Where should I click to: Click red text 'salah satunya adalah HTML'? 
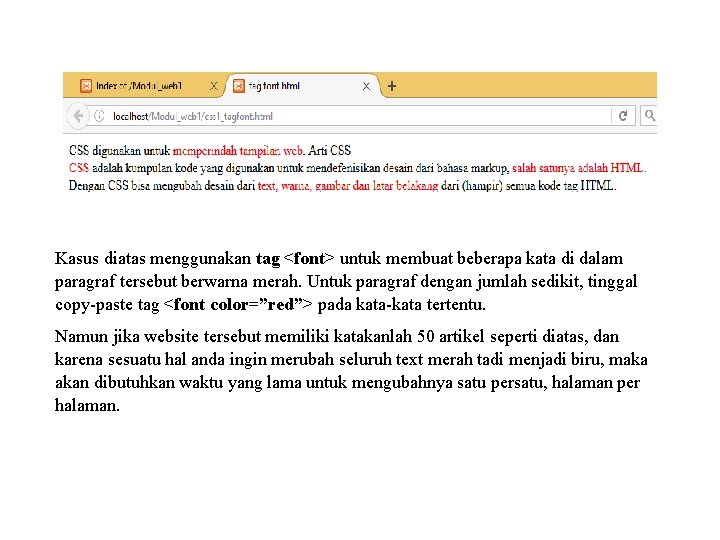(578, 168)
